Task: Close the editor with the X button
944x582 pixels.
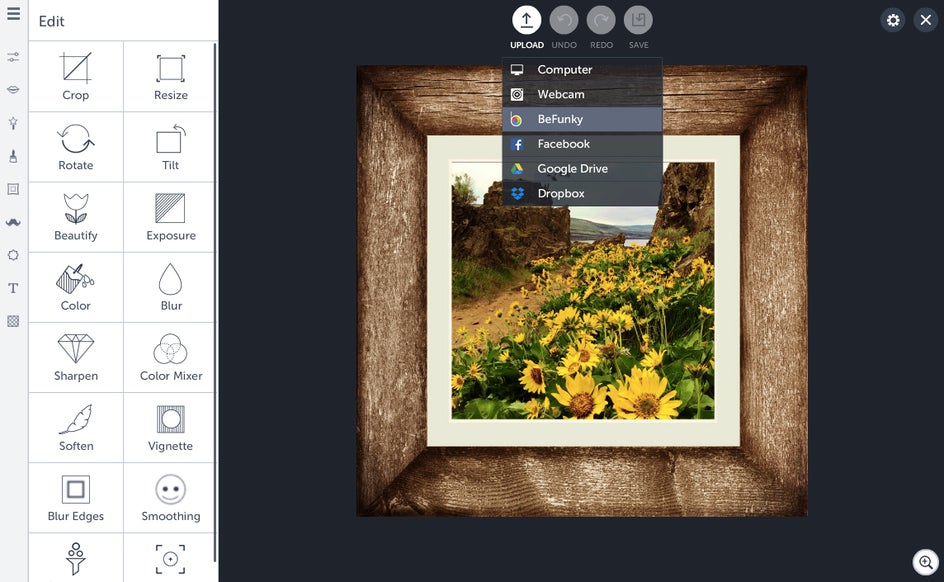Action: point(925,20)
